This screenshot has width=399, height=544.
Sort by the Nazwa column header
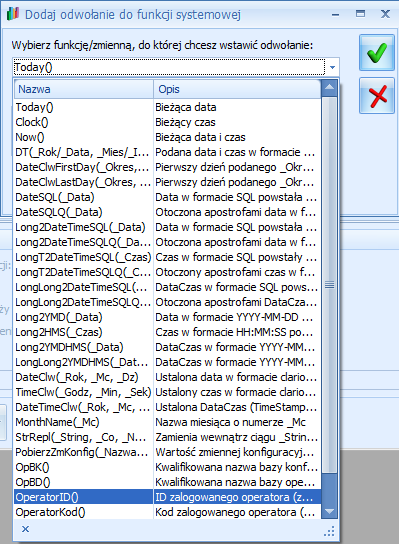click(84, 89)
